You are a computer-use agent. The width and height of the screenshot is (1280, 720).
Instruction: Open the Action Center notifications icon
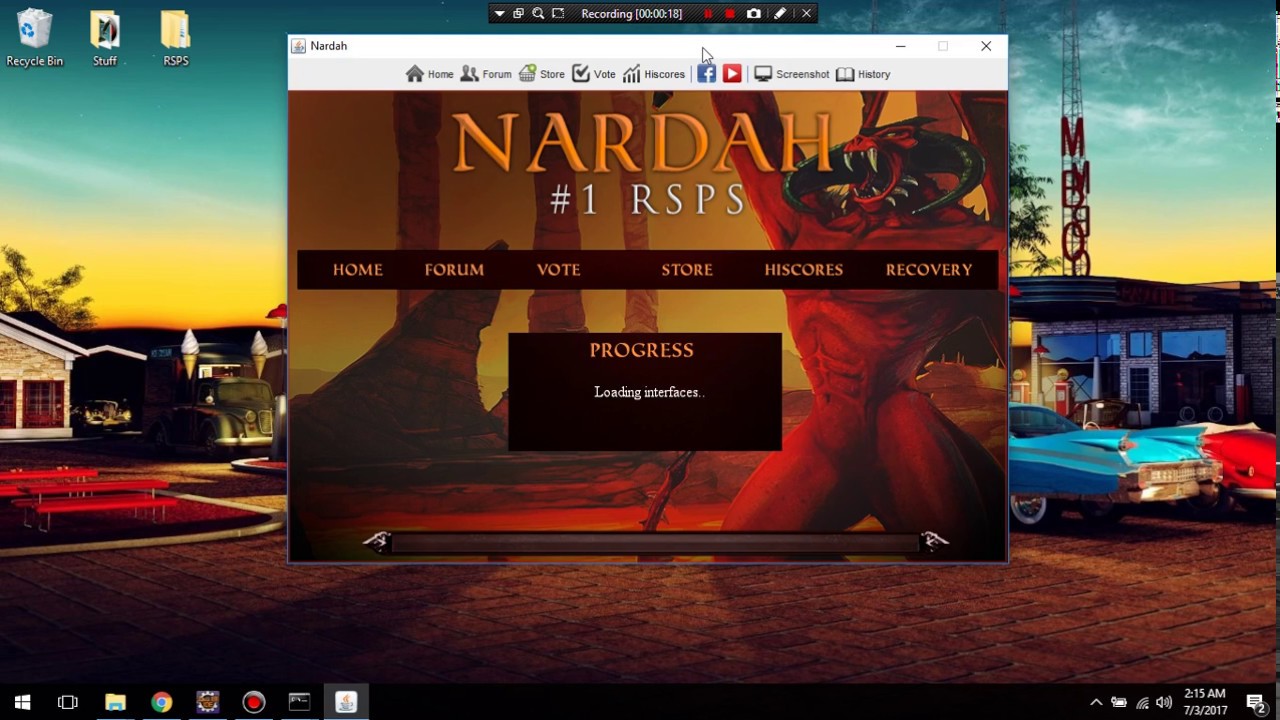[1256, 702]
